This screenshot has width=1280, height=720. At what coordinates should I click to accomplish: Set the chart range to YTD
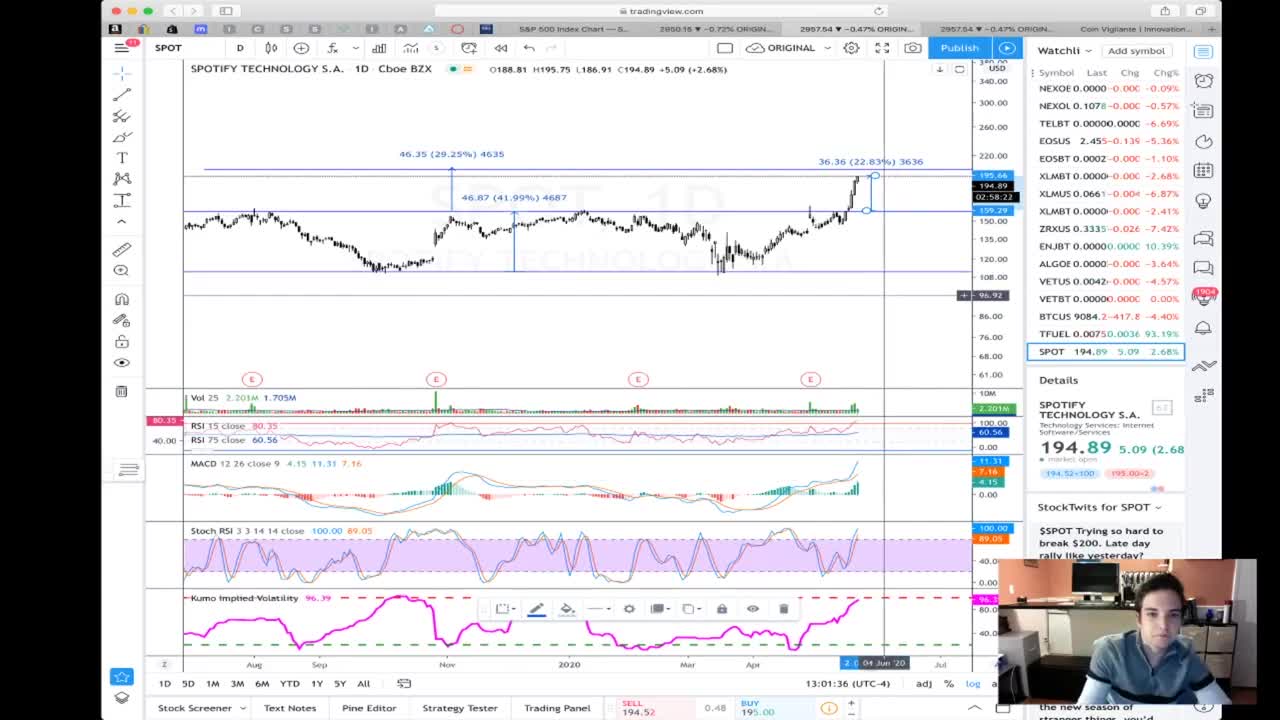tap(289, 684)
